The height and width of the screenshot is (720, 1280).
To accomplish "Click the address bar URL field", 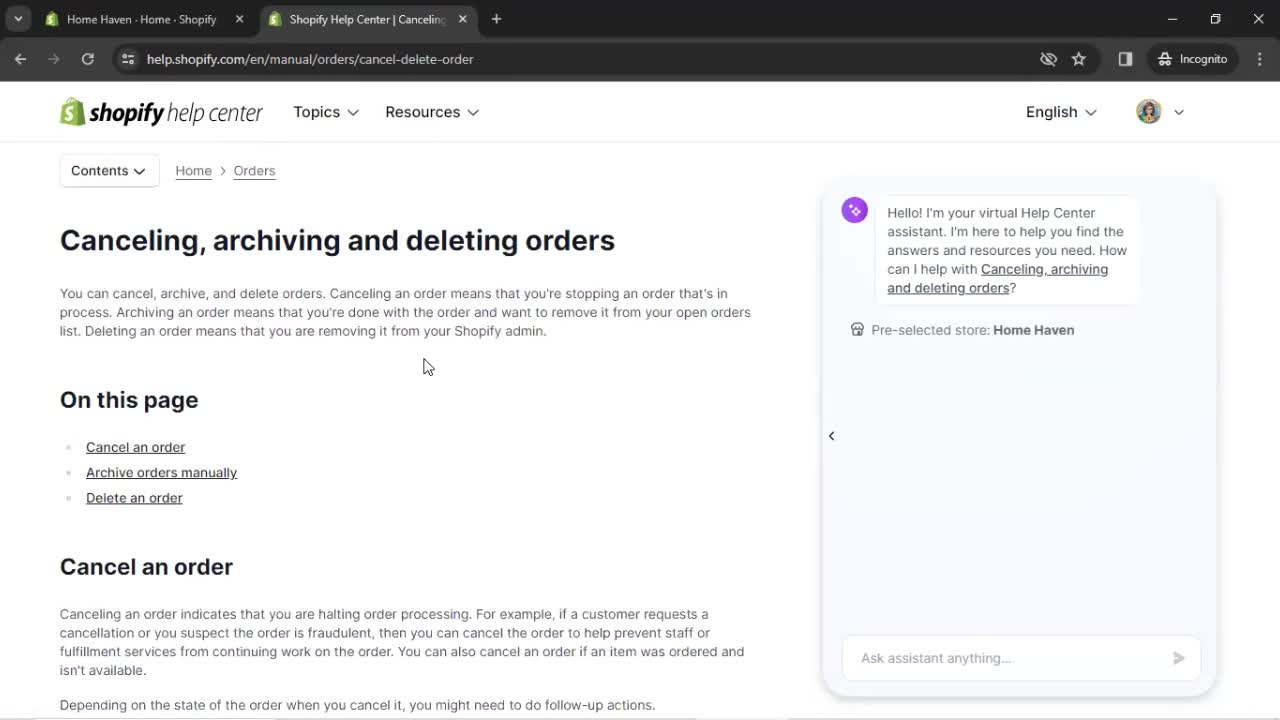I will (x=580, y=59).
